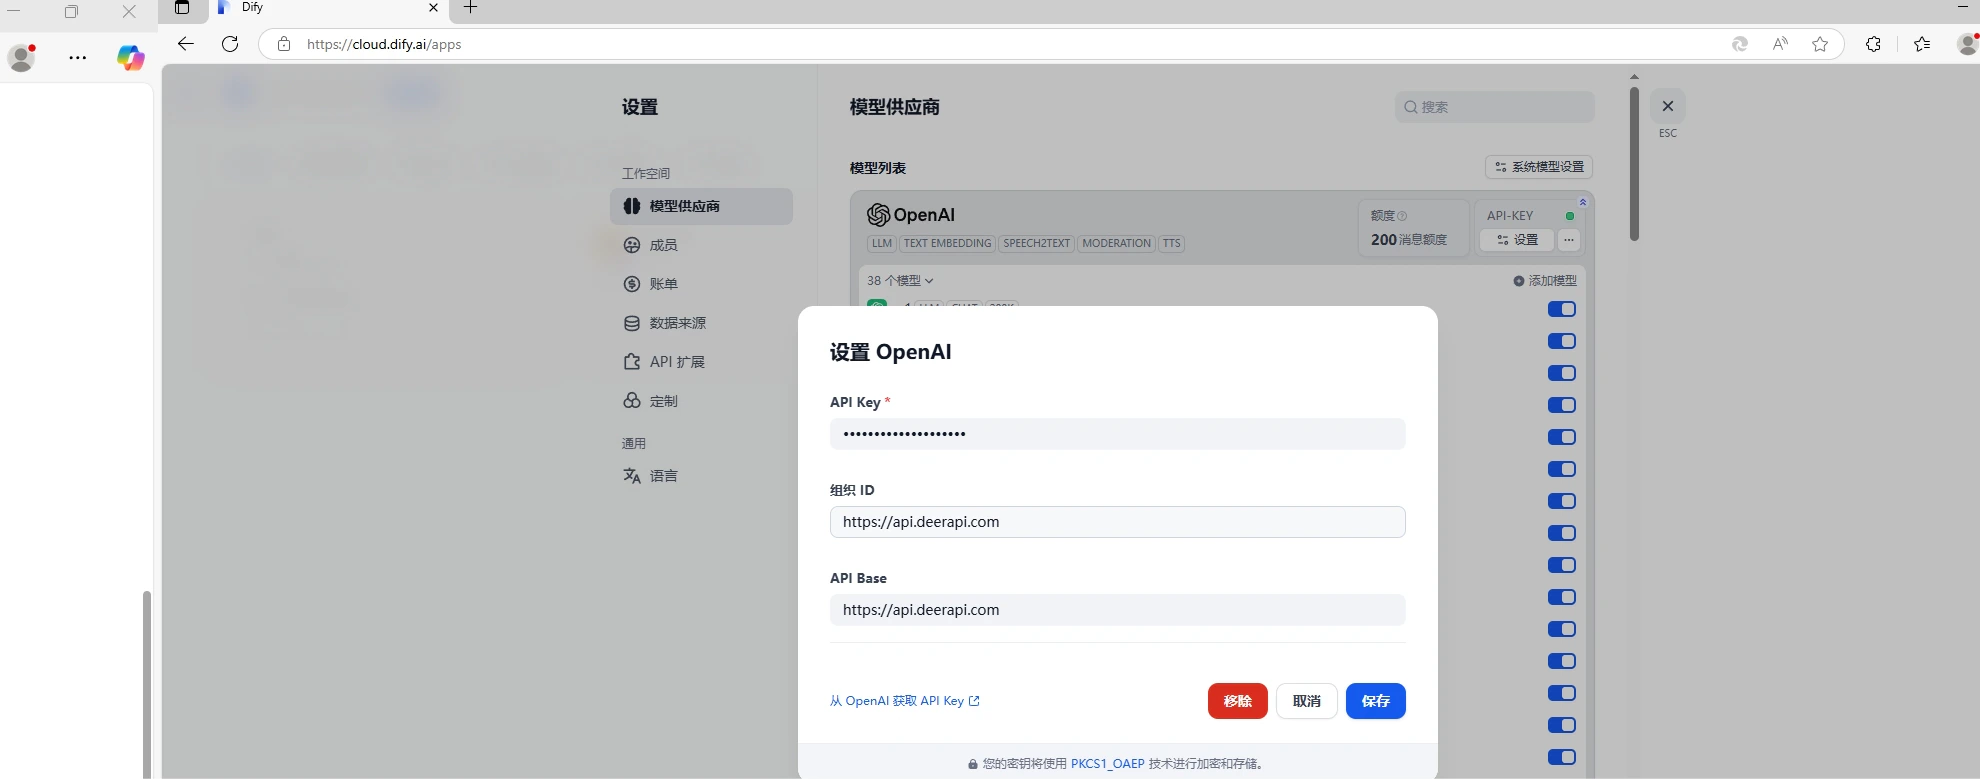
Task: Open the 从 OpenAI 获取 API Key link
Action: (905, 701)
